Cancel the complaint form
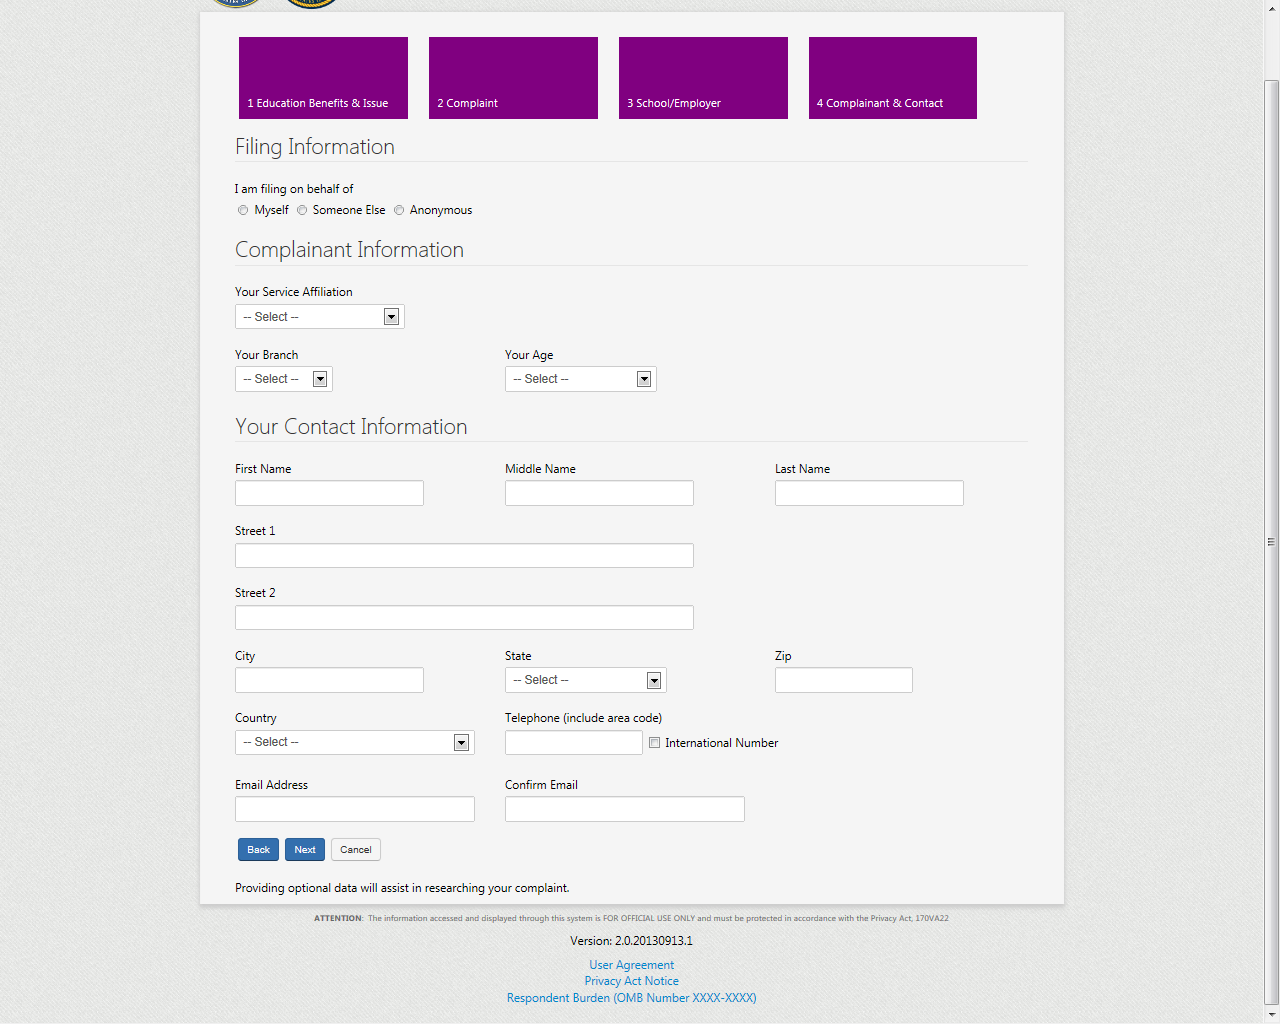 pos(355,850)
